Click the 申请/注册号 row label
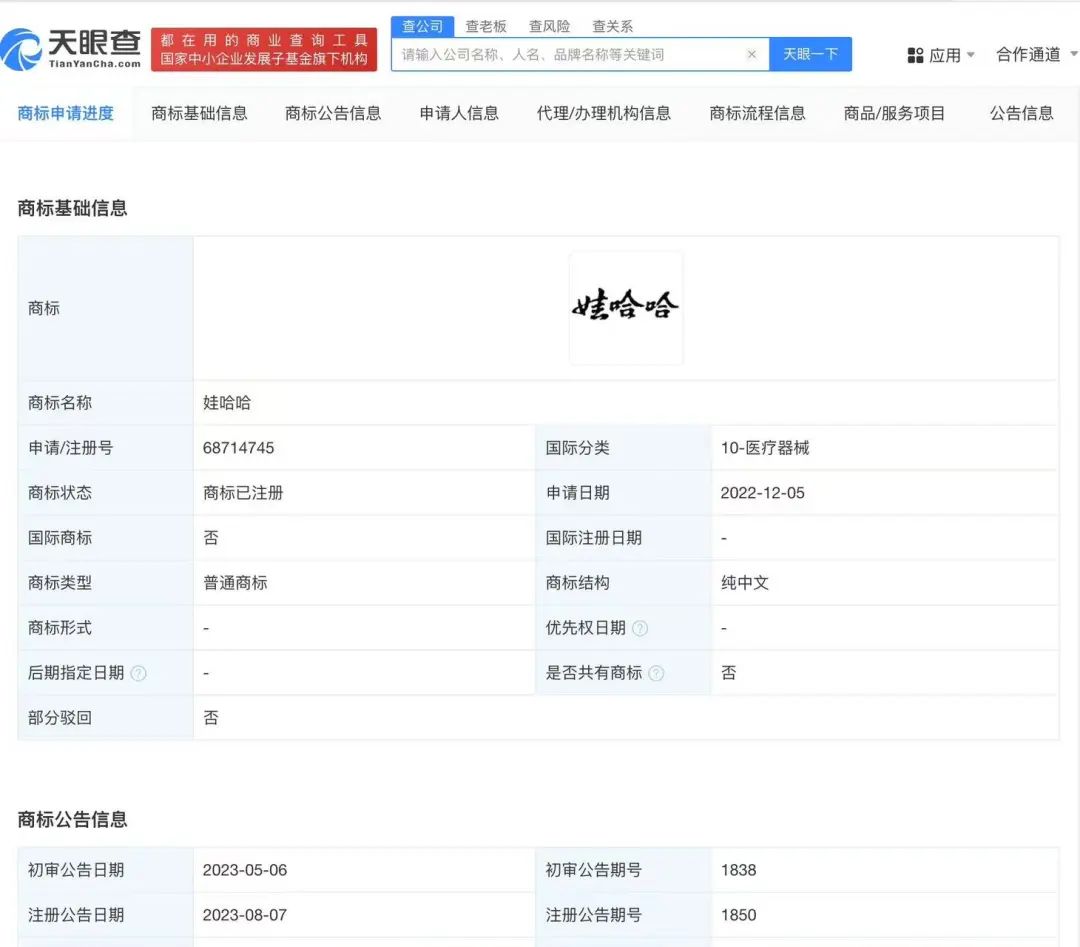Viewport: 1080px width, 947px height. click(x=70, y=448)
